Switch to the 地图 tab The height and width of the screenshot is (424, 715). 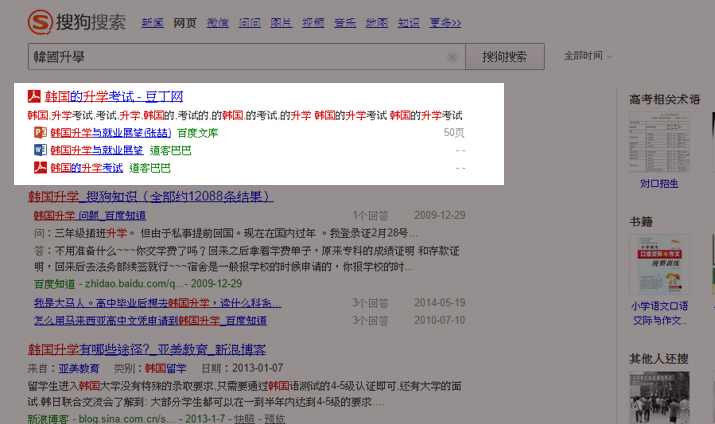click(x=377, y=22)
